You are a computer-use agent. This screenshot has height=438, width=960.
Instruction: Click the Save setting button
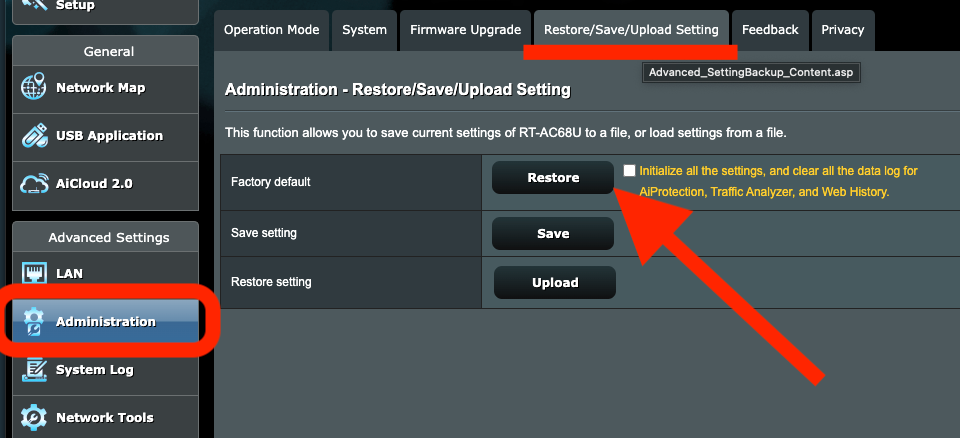pos(553,233)
